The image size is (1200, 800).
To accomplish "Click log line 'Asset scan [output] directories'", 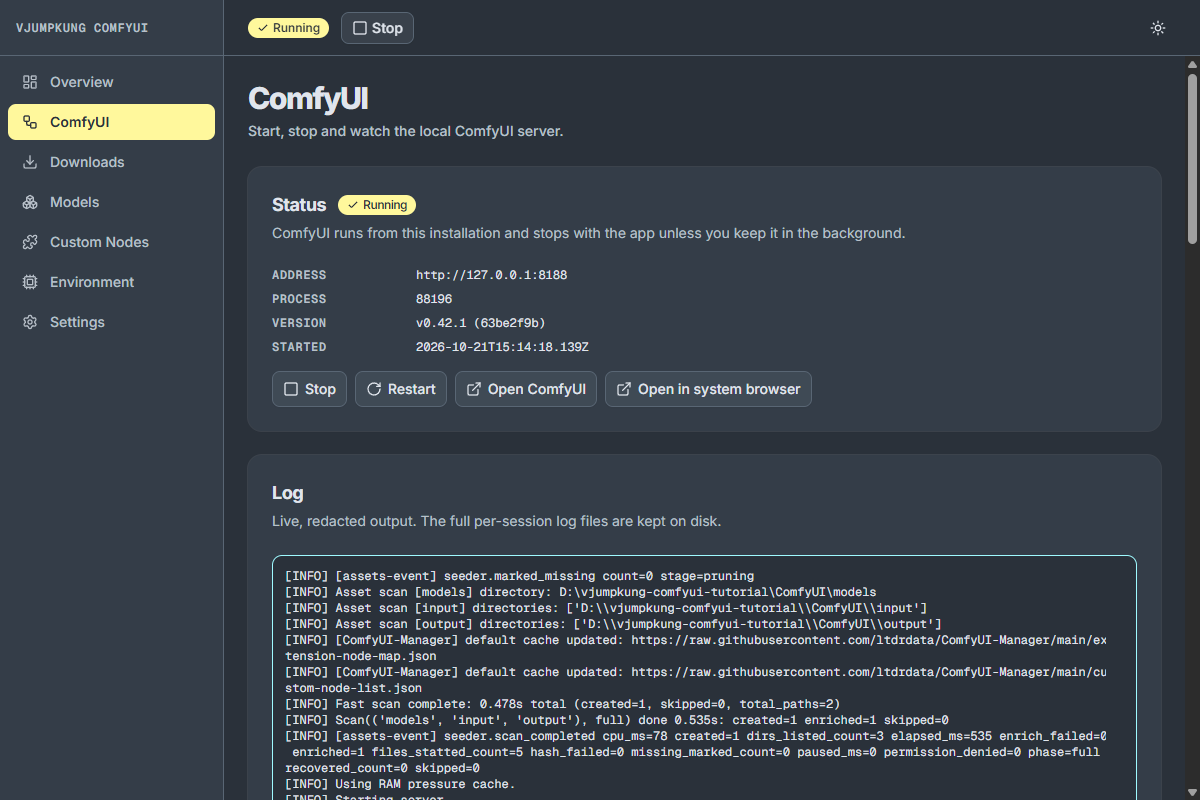I will click(613, 624).
